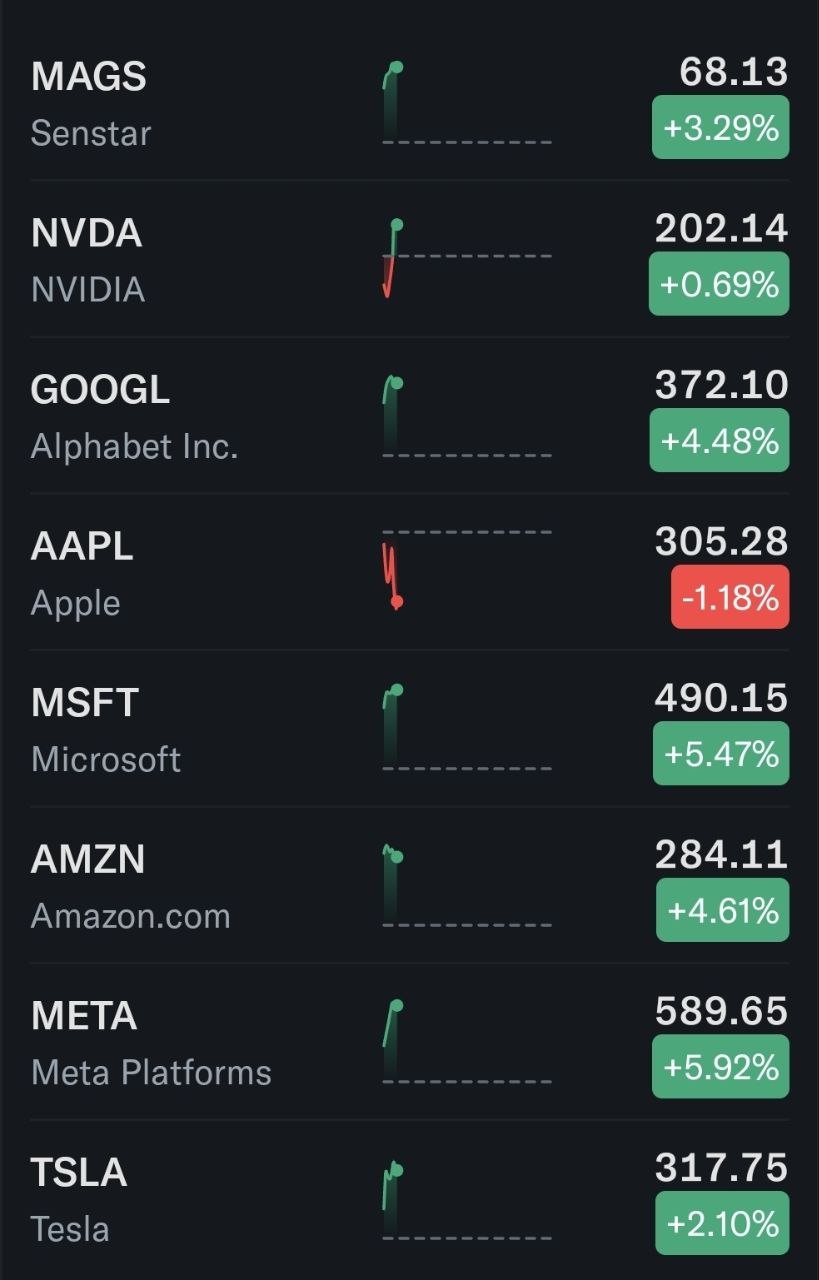Open the TSLA Tesla listing
Screen dimensions: 819x1280
[x=409, y=1198]
